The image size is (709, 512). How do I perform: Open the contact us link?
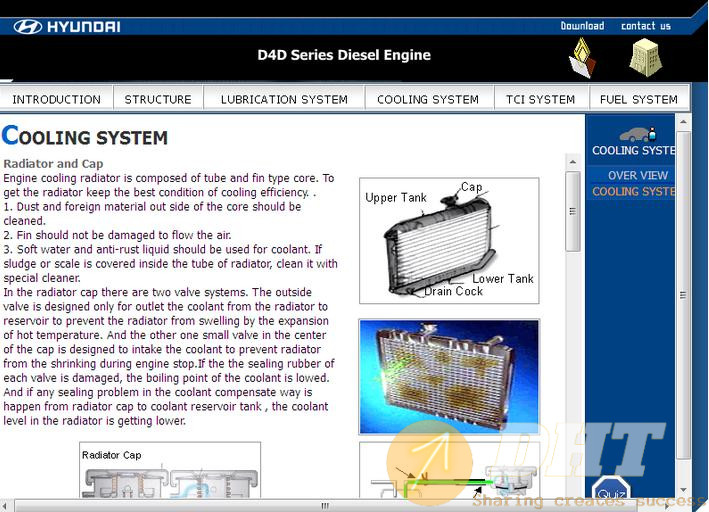pos(646,26)
